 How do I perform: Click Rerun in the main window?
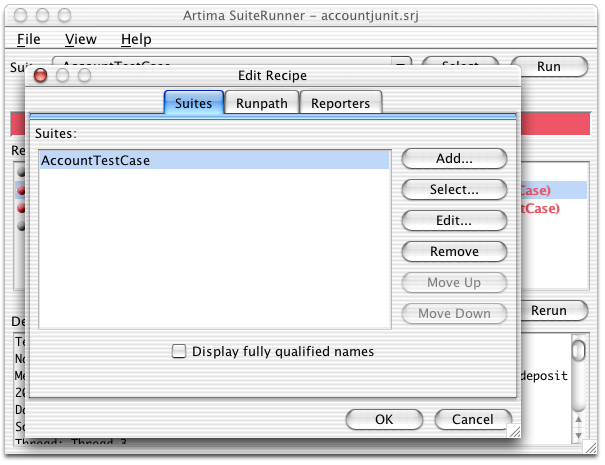pos(553,310)
